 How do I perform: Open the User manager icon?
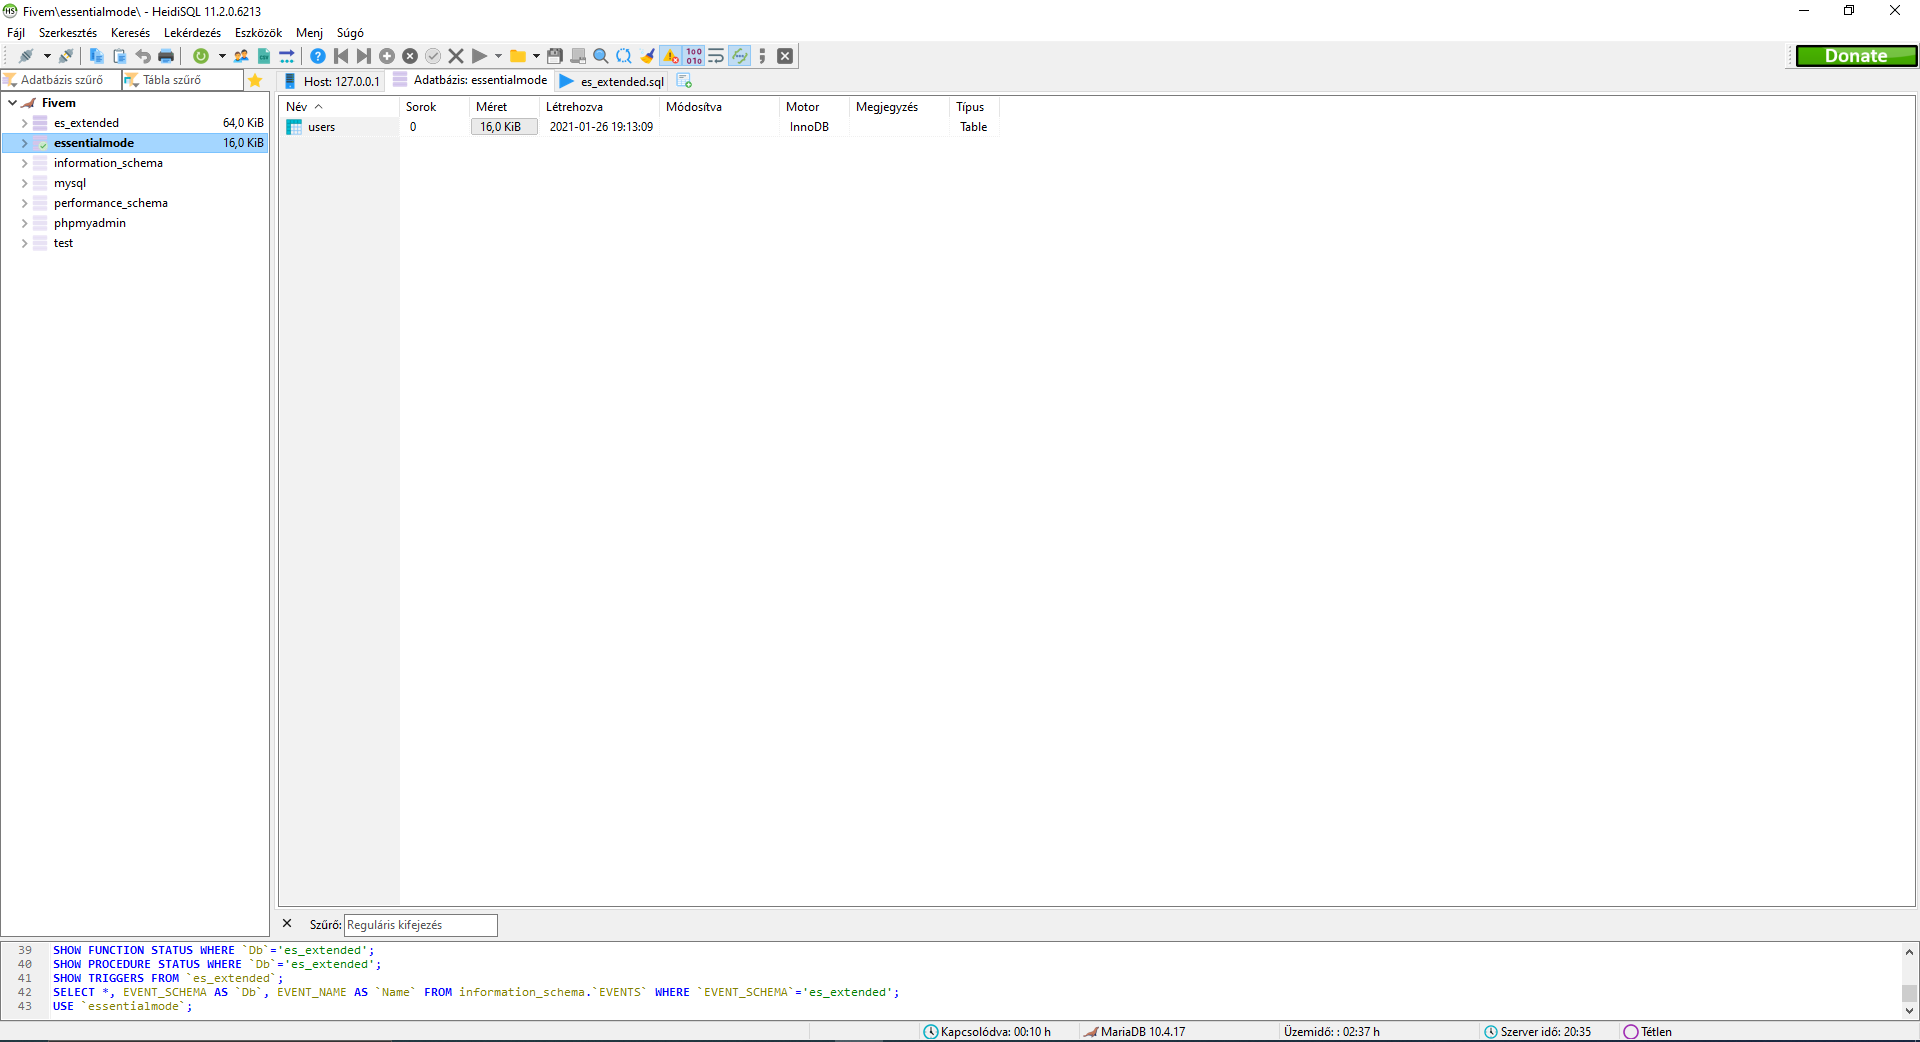coord(239,56)
